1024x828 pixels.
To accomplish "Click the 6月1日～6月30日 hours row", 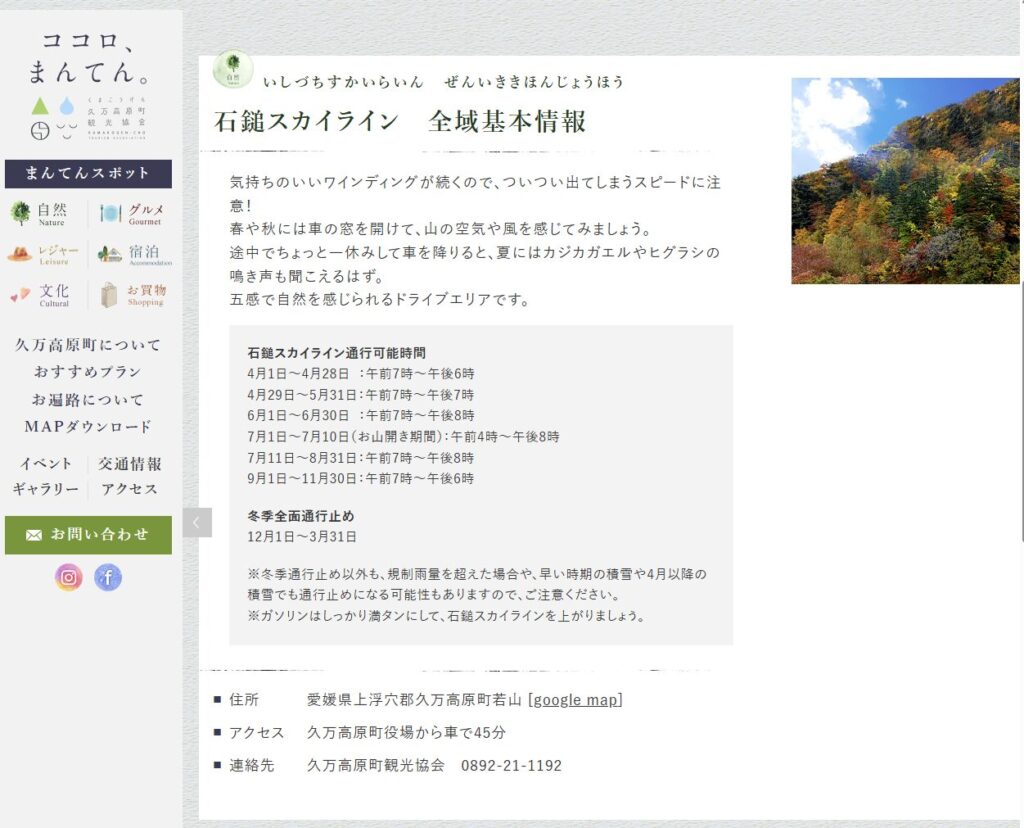I will point(360,416).
